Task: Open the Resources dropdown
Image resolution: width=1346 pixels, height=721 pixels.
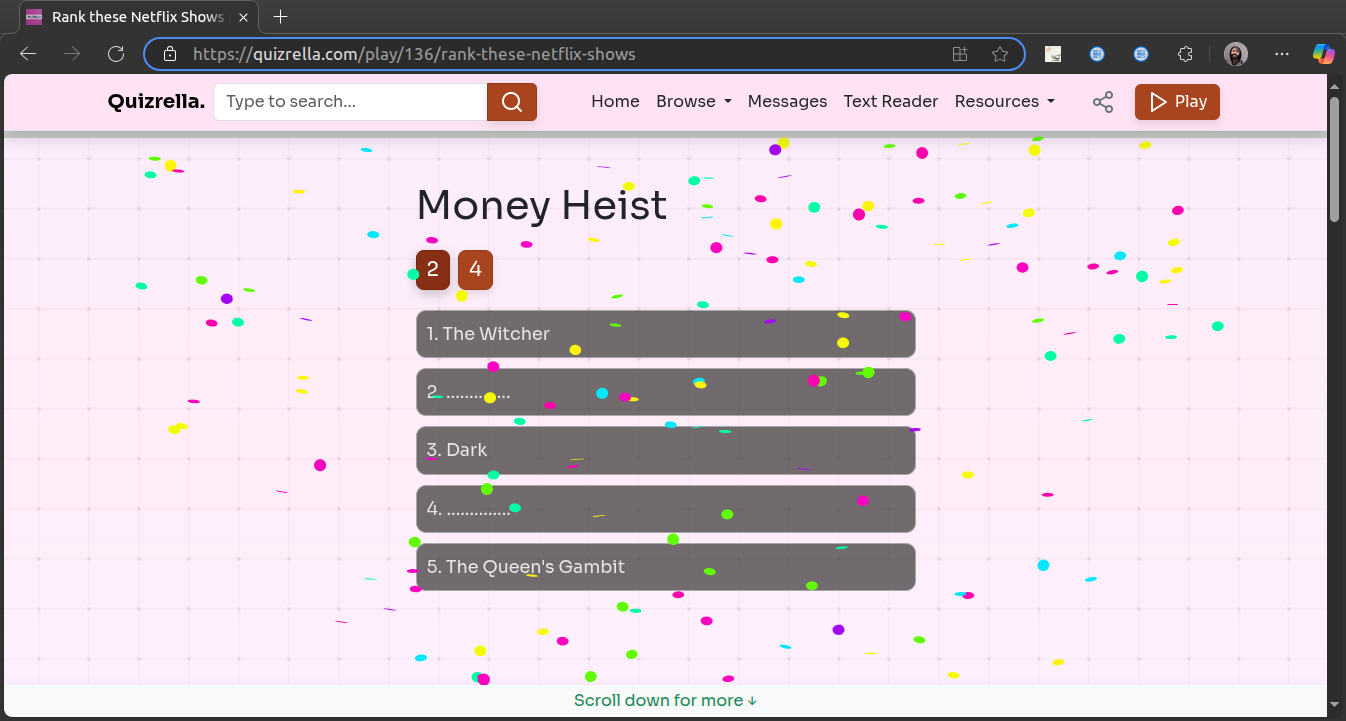Action: click(x=1004, y=101)
